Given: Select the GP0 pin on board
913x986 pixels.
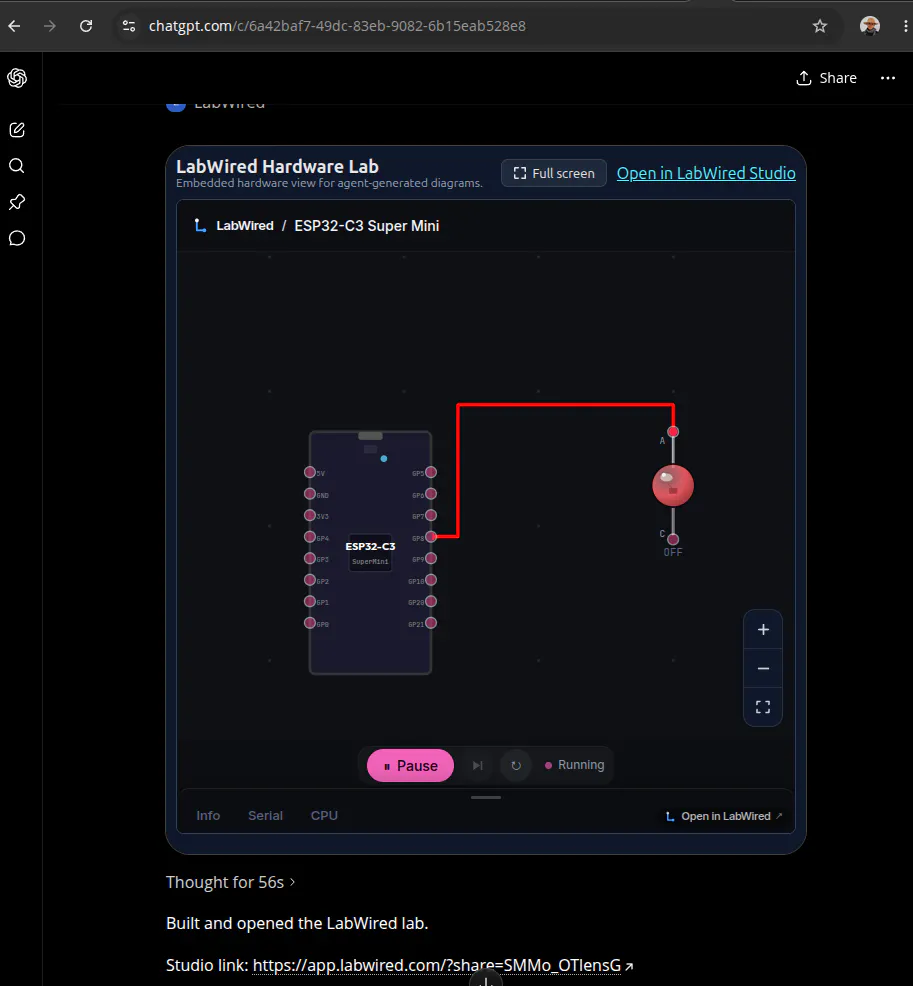Looking at the screenshot, I should (309, 623).
